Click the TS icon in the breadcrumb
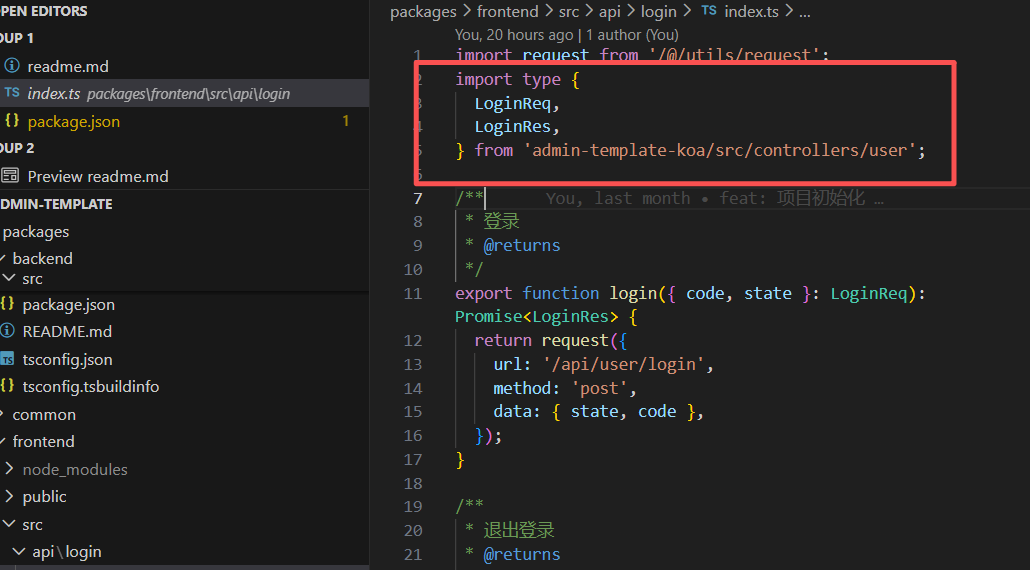This screenshot has width=1030, height=570. click(x=709, y=11)
